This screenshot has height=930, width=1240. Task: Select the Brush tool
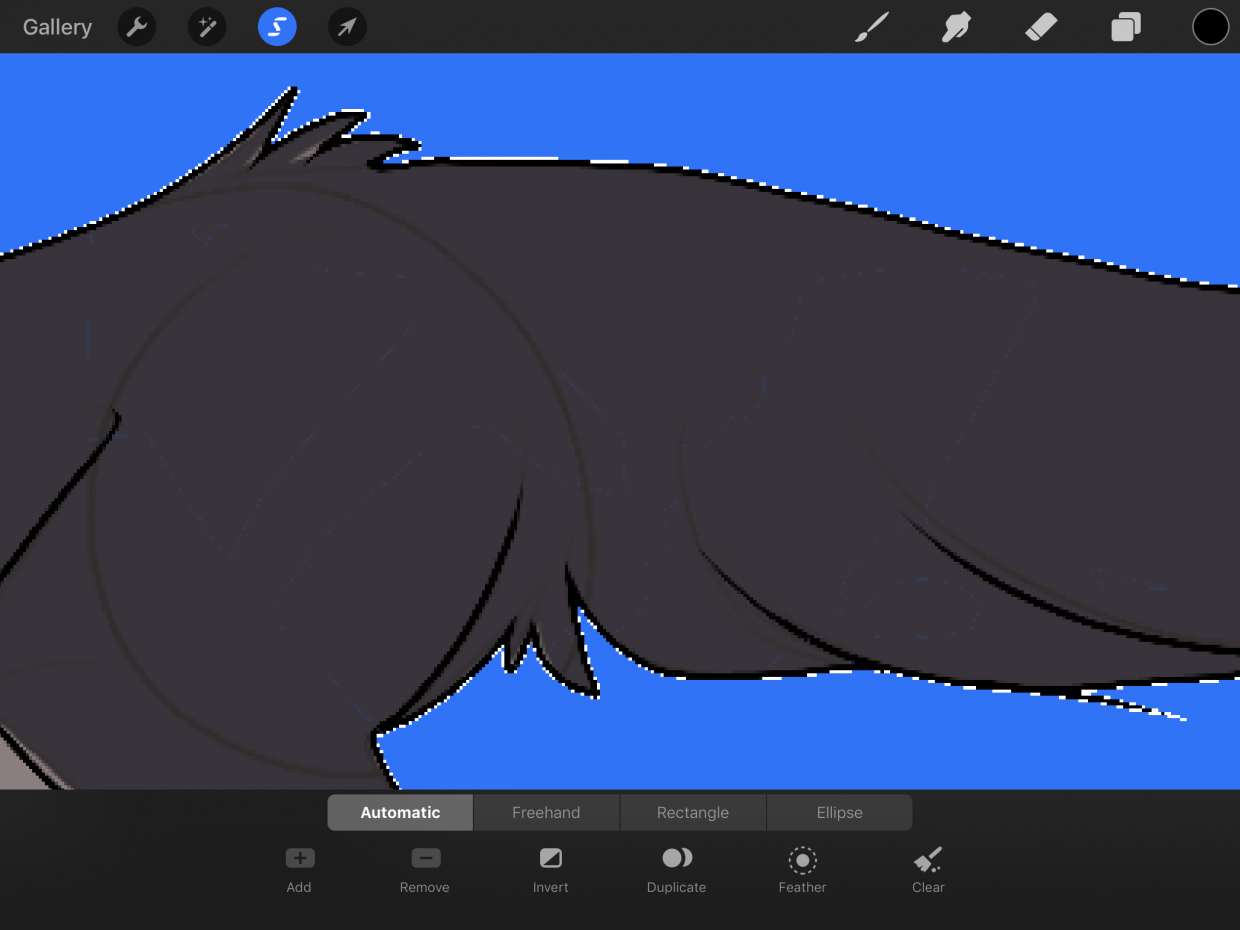tap(872, 27)
